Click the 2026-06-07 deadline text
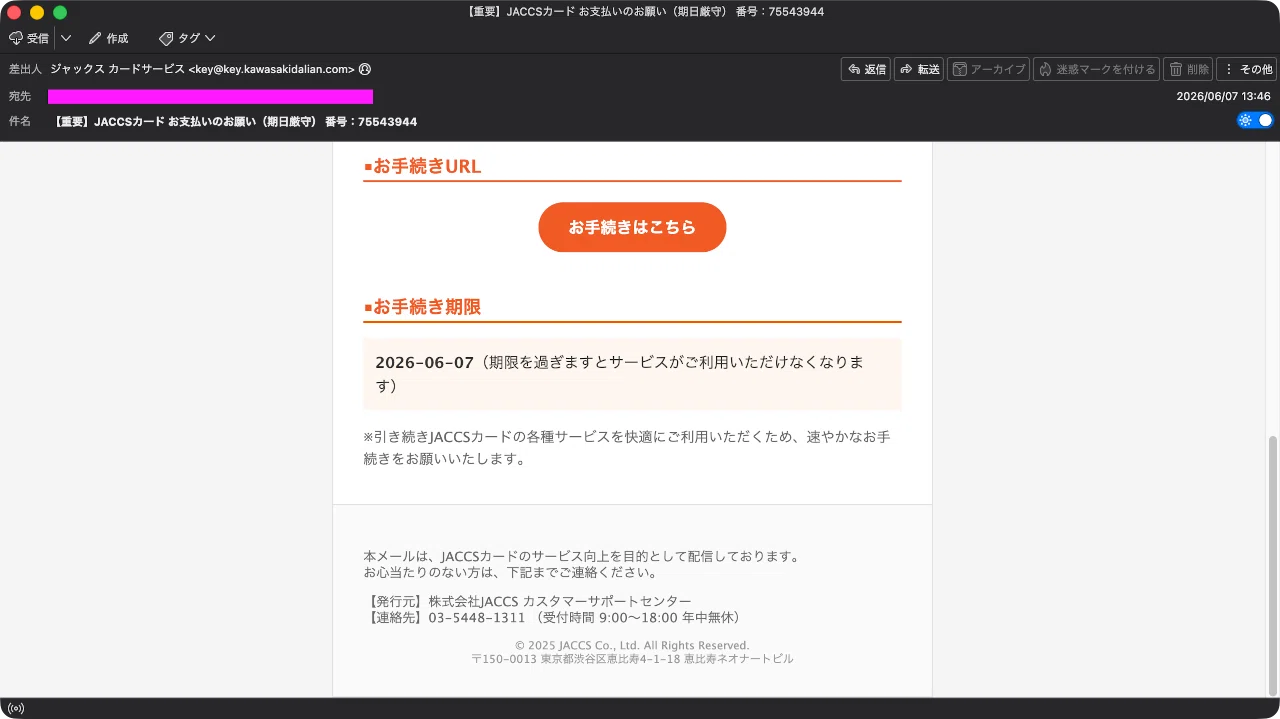Image resolution: width=1280 pixels, height=719 pixels. (424, 362)
